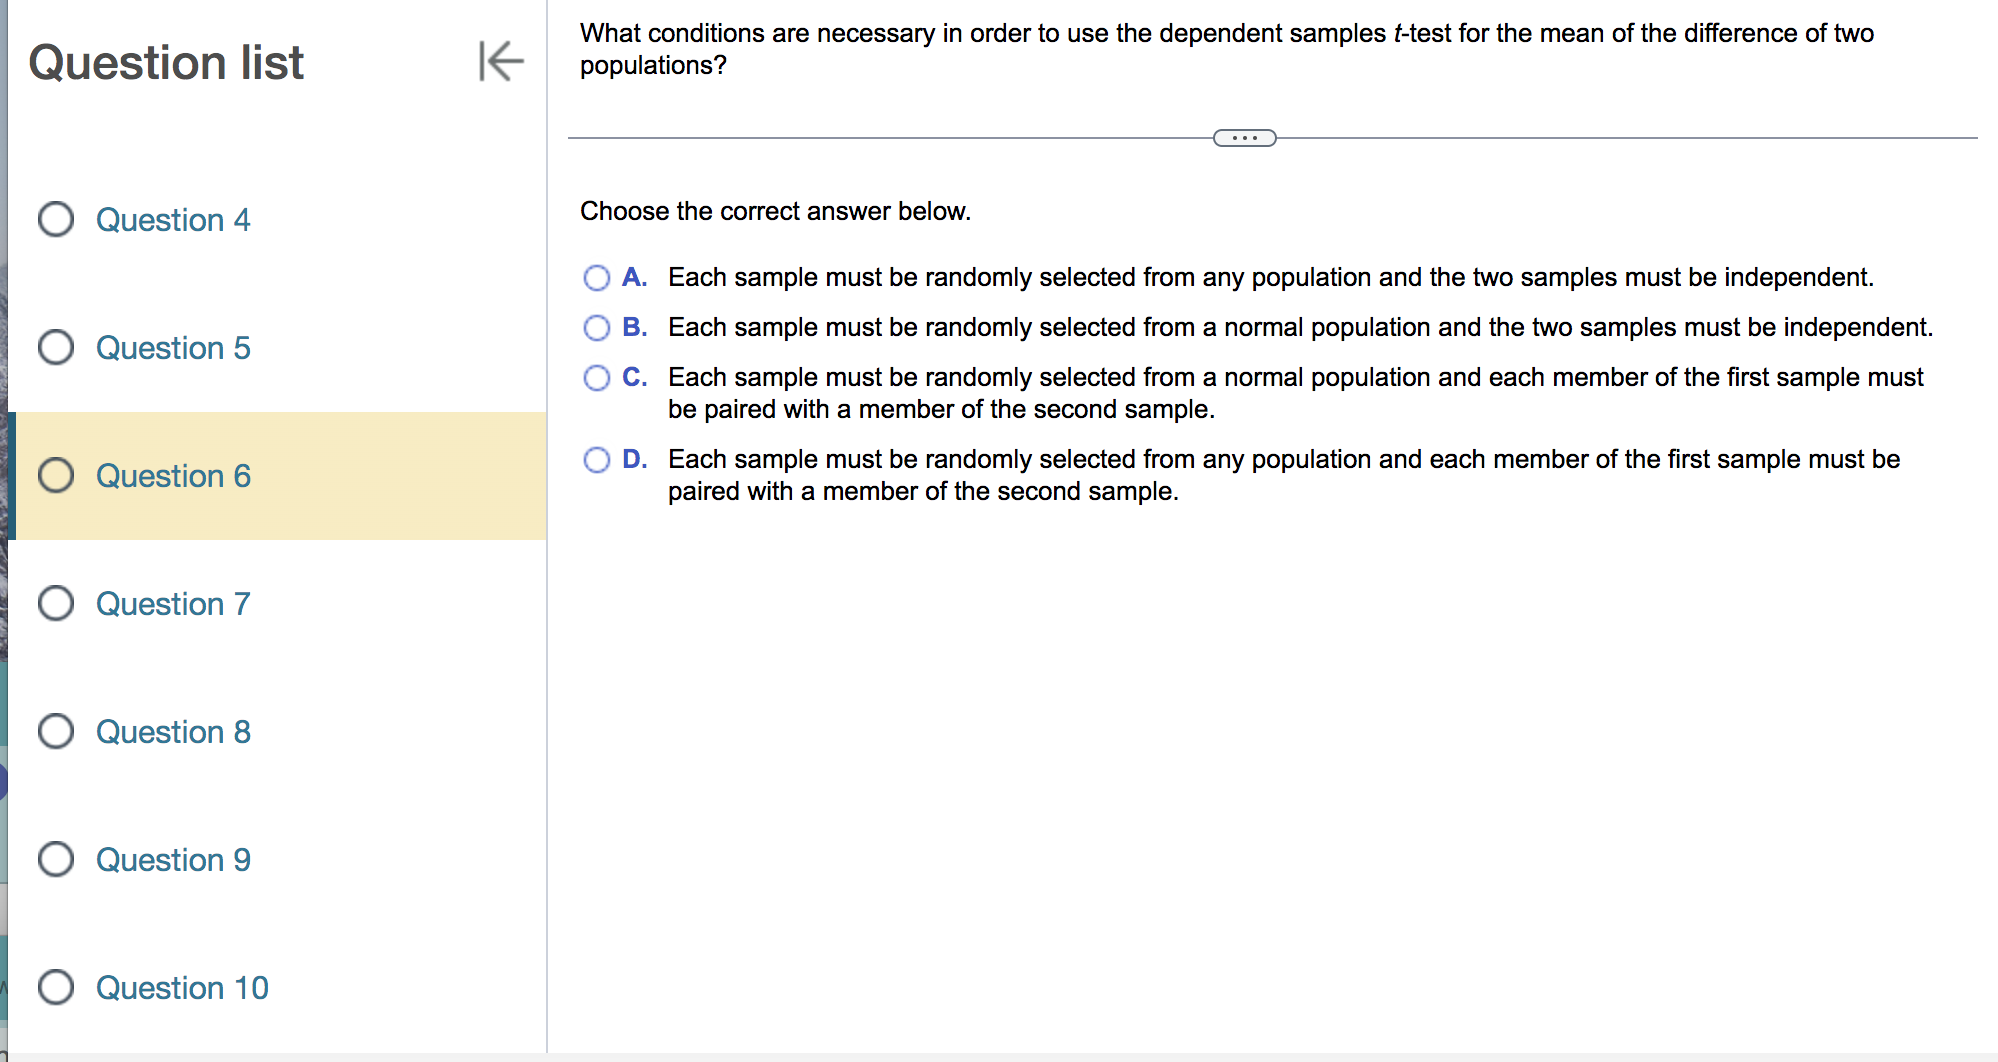Image resolution: width=1998 pixels, height=1062 pixels.
Task: Open Question 4 from the question list
Action: click(173, 220)
